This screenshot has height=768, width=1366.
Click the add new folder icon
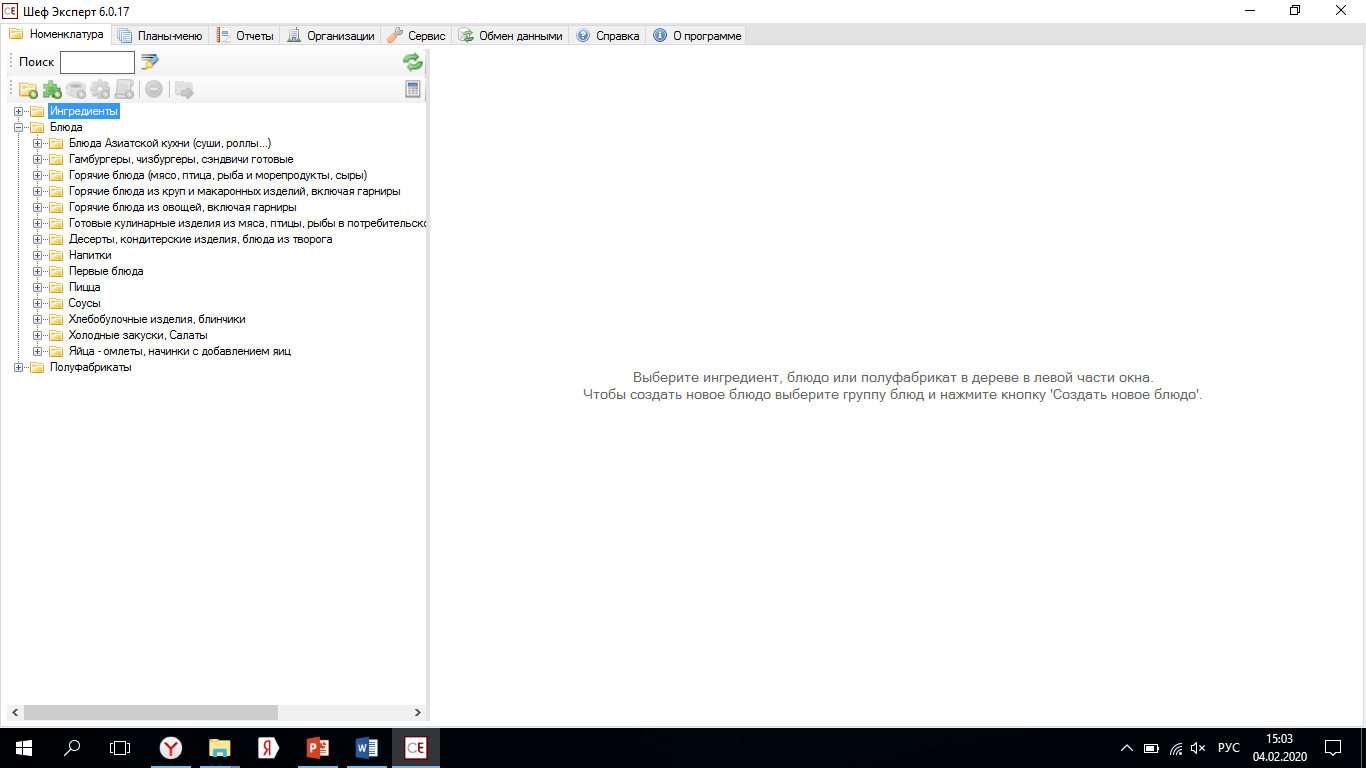coord(29,89)
